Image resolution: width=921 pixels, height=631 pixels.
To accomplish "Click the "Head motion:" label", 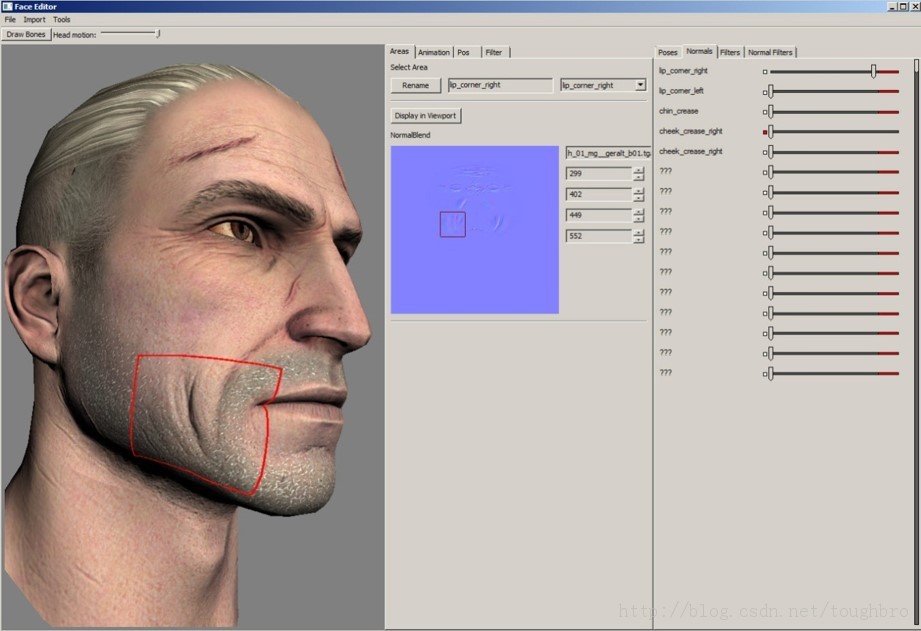I will pyautogui.click(x=75, y=35).
